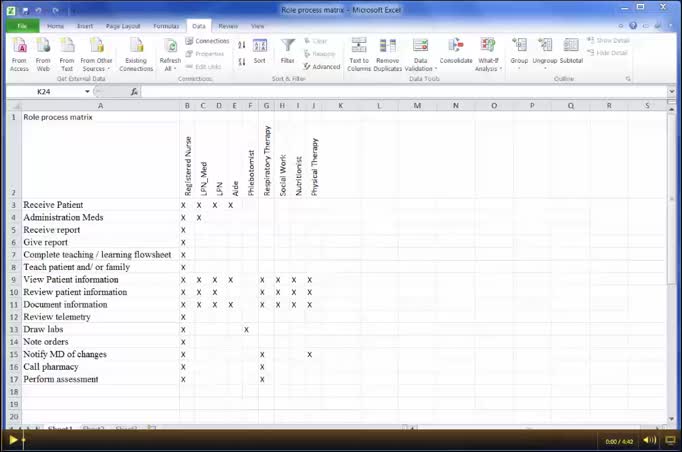
Task: Clear the filter
Action: 315,41
